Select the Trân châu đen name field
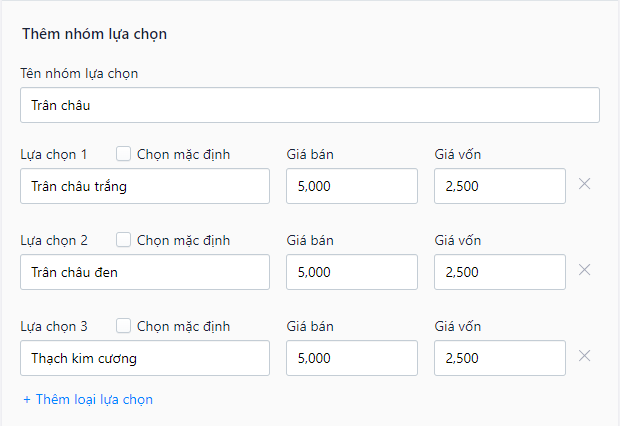This screenshot has height=426, width=620. (144, 272)
